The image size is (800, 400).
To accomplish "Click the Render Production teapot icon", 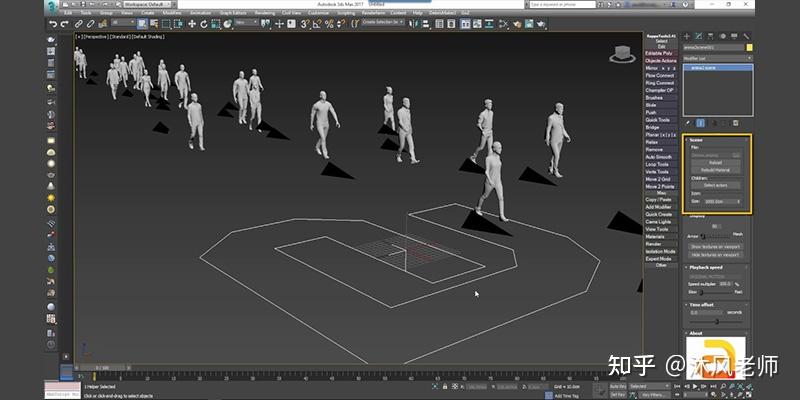I will pyautogui.click(x=541, y=23).
